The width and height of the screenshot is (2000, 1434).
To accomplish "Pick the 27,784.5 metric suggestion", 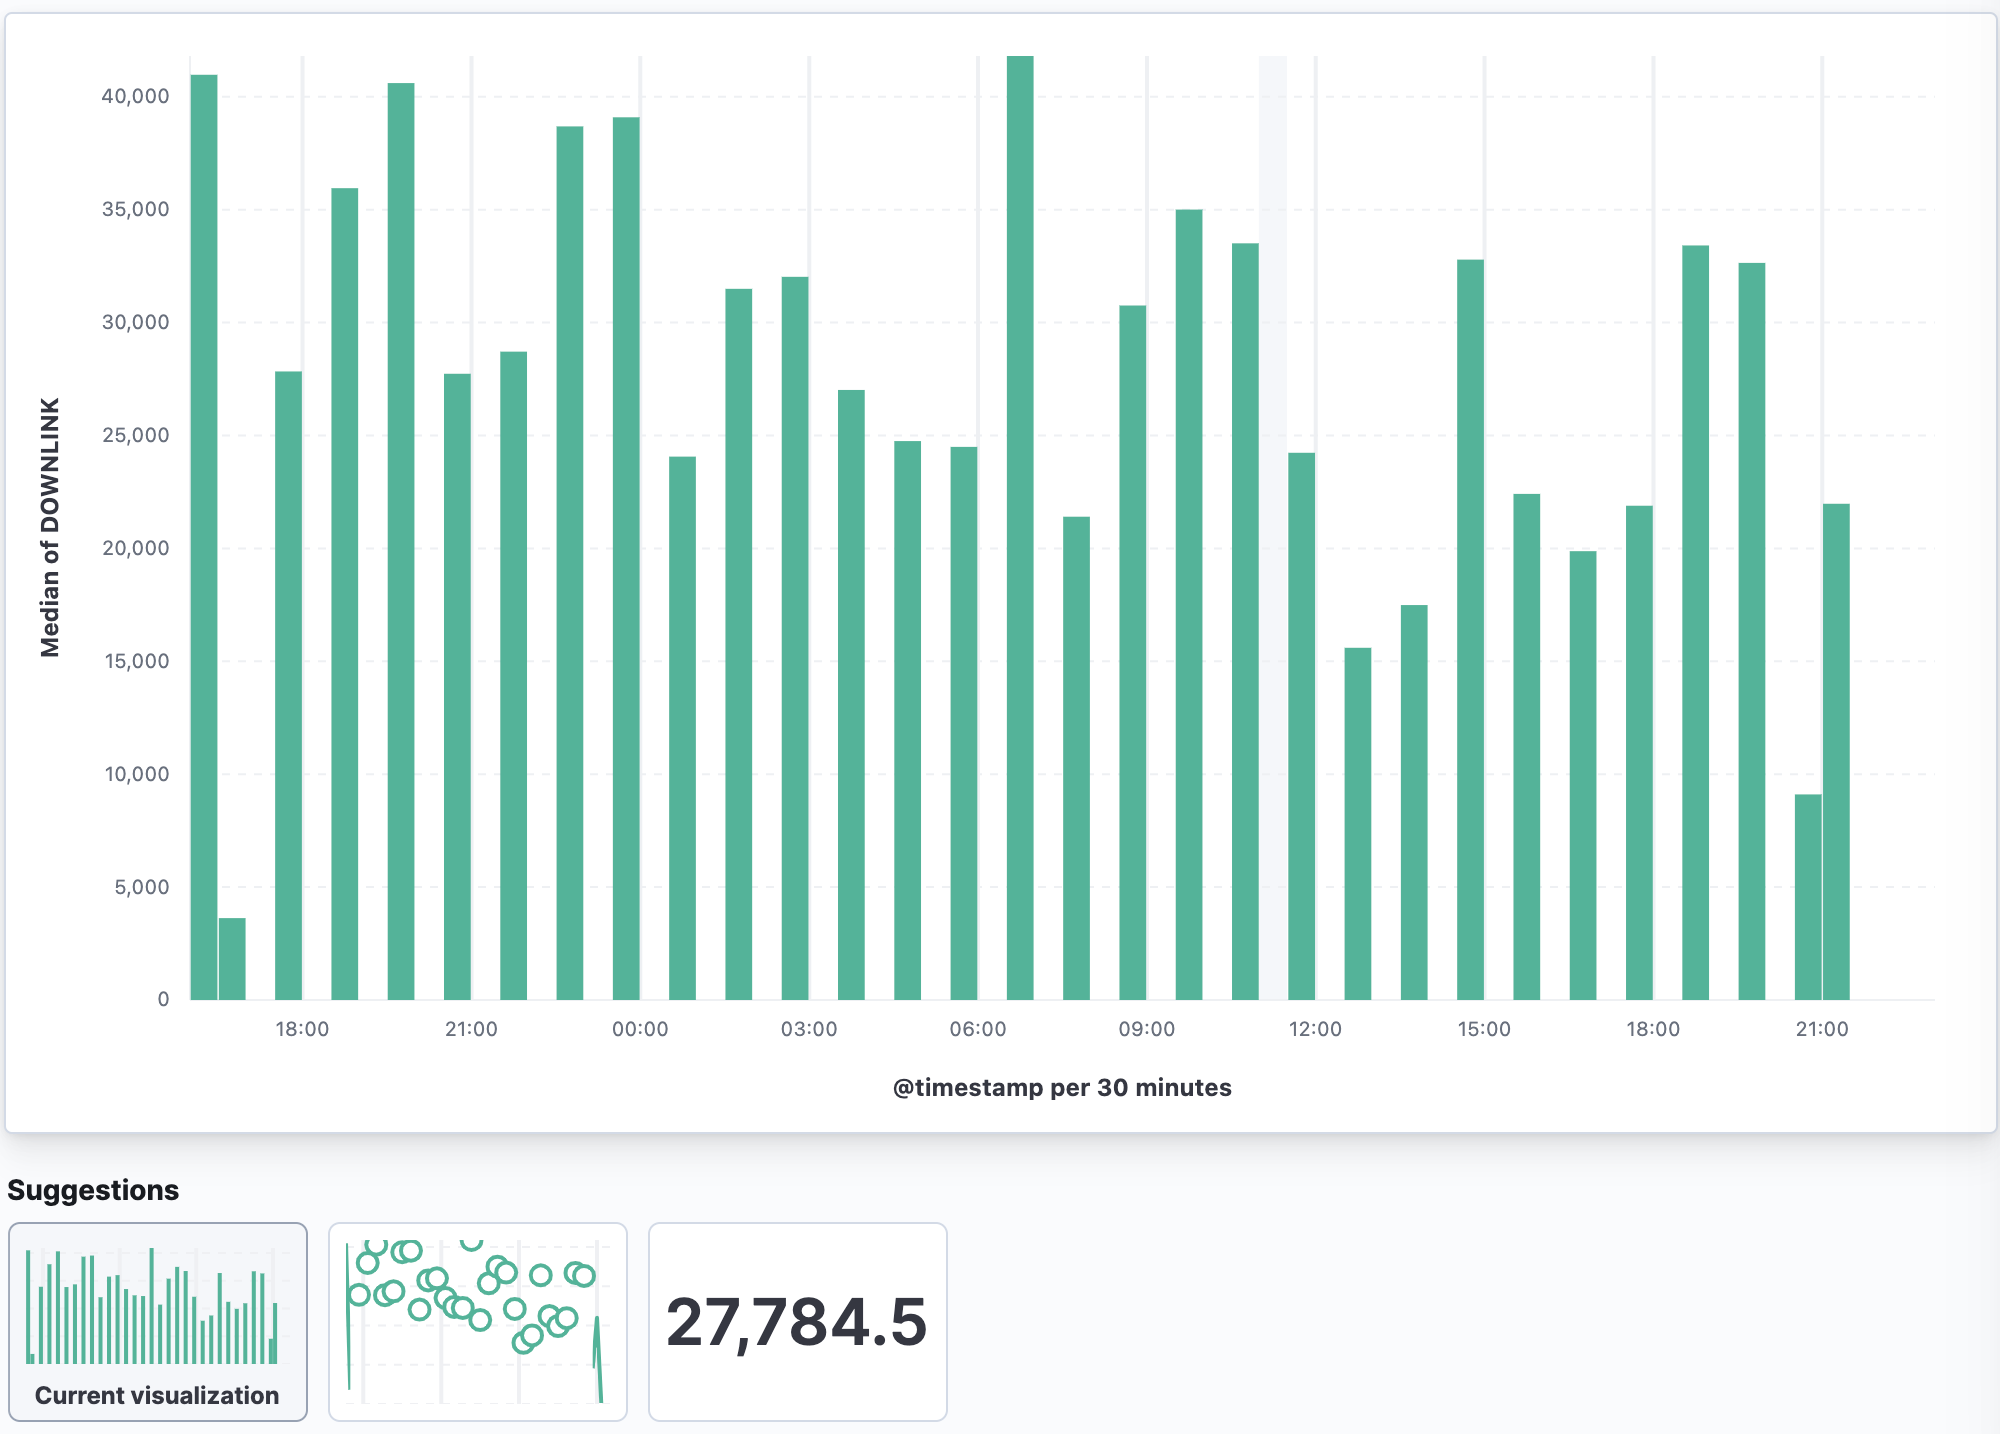I will pos(797,1320).
